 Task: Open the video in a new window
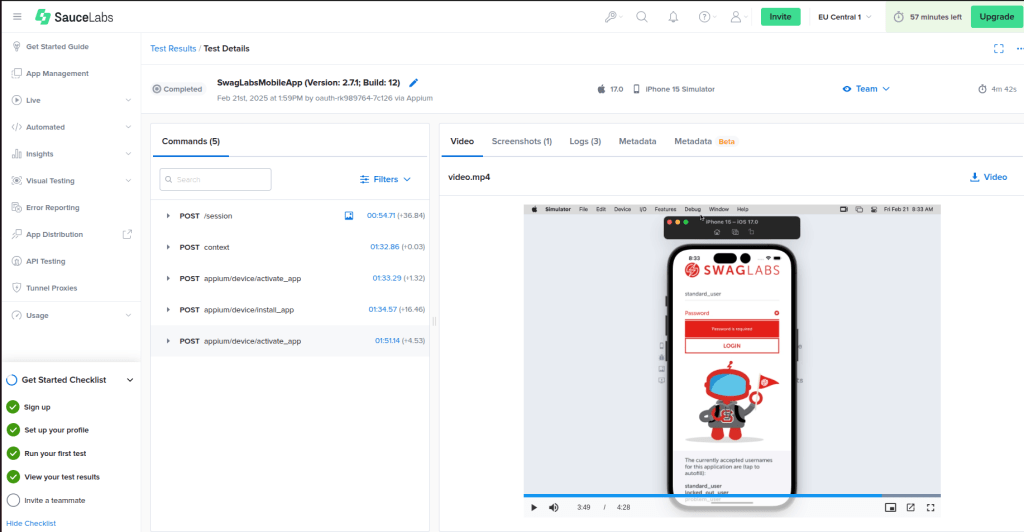pyautogui.click(x=910, y=508)
